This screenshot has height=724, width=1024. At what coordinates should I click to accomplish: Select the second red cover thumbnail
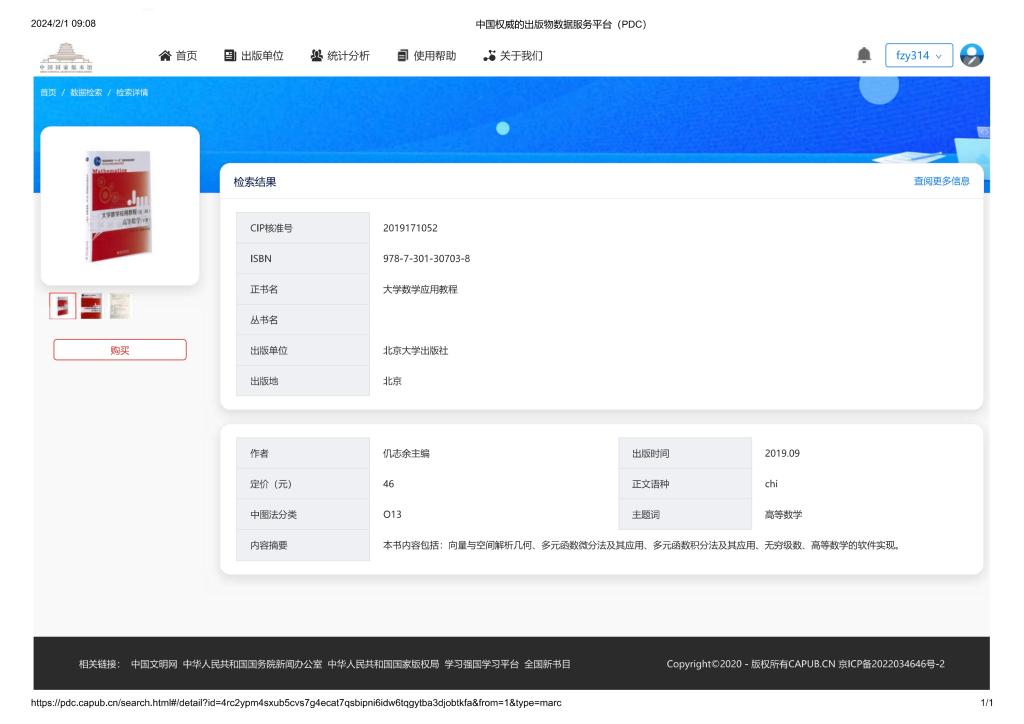coord(91,306)
